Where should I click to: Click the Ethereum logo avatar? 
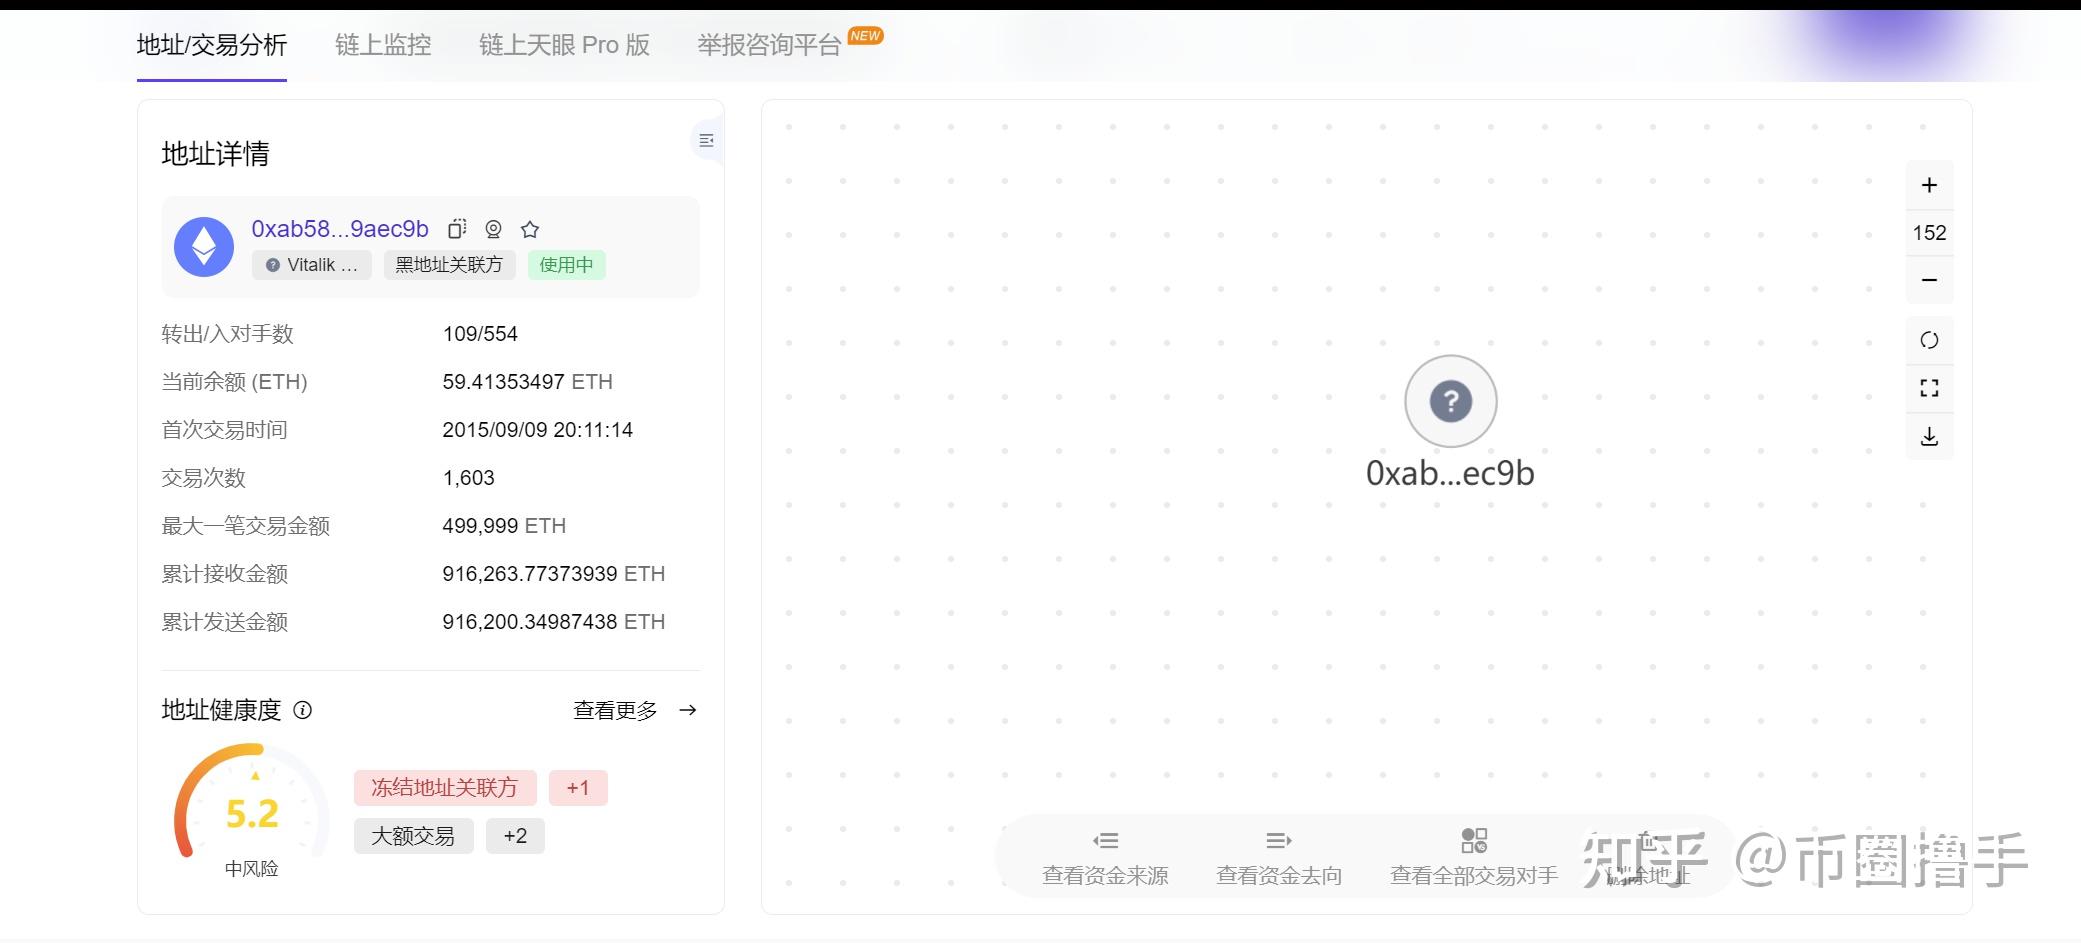click(x=204, y=247)
